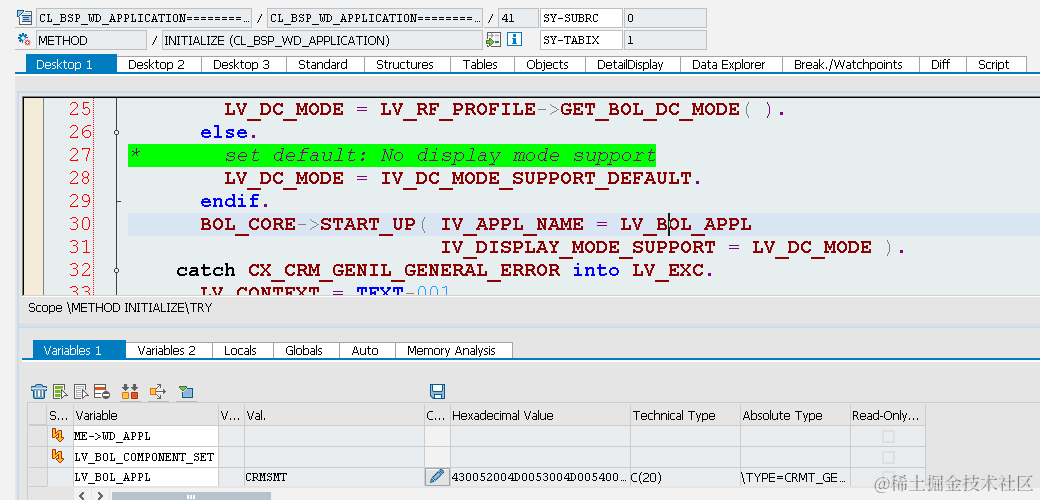Click the fold marker at line 29 endif

click(x=117, y=200)
